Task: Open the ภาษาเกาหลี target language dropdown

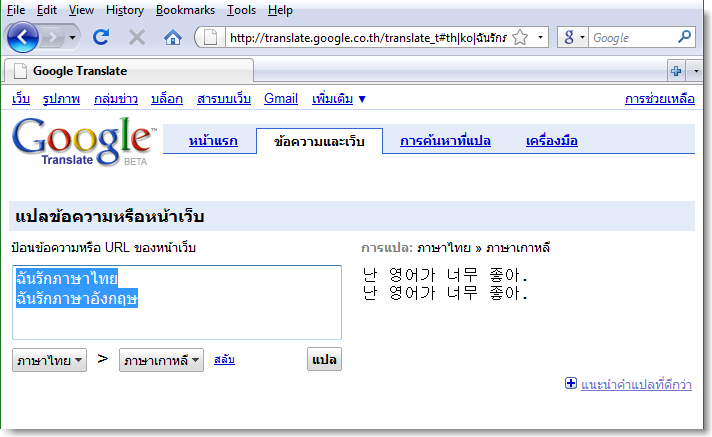Action: click(x=161, y=360)
